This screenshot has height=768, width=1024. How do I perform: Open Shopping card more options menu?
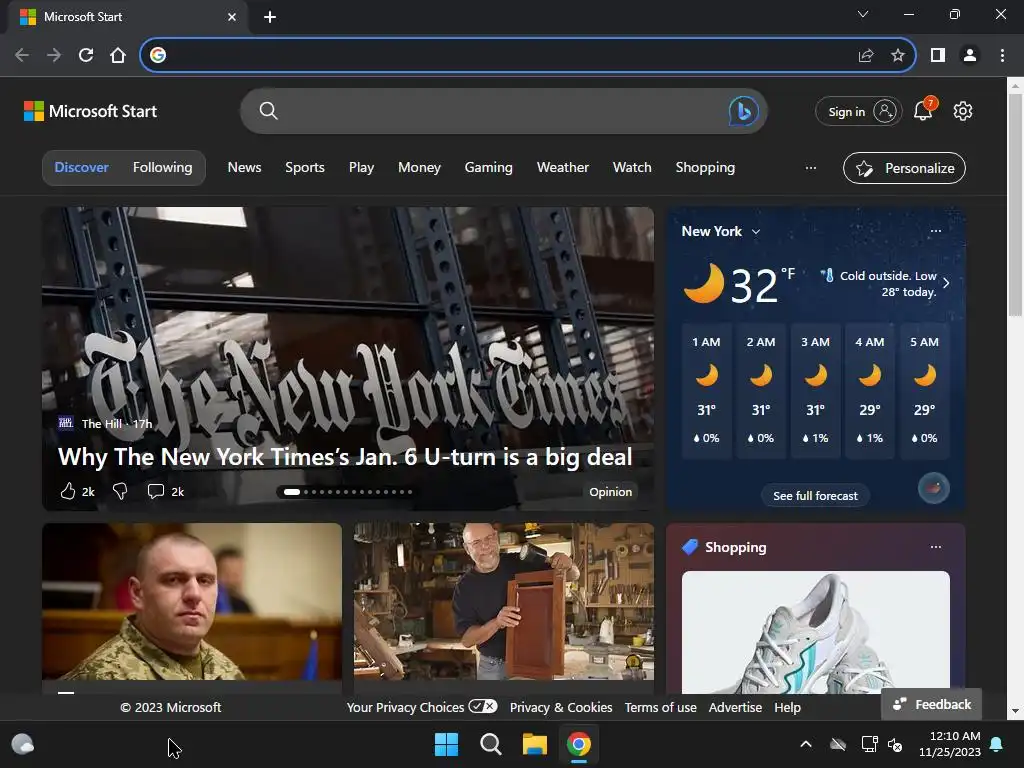936,547
